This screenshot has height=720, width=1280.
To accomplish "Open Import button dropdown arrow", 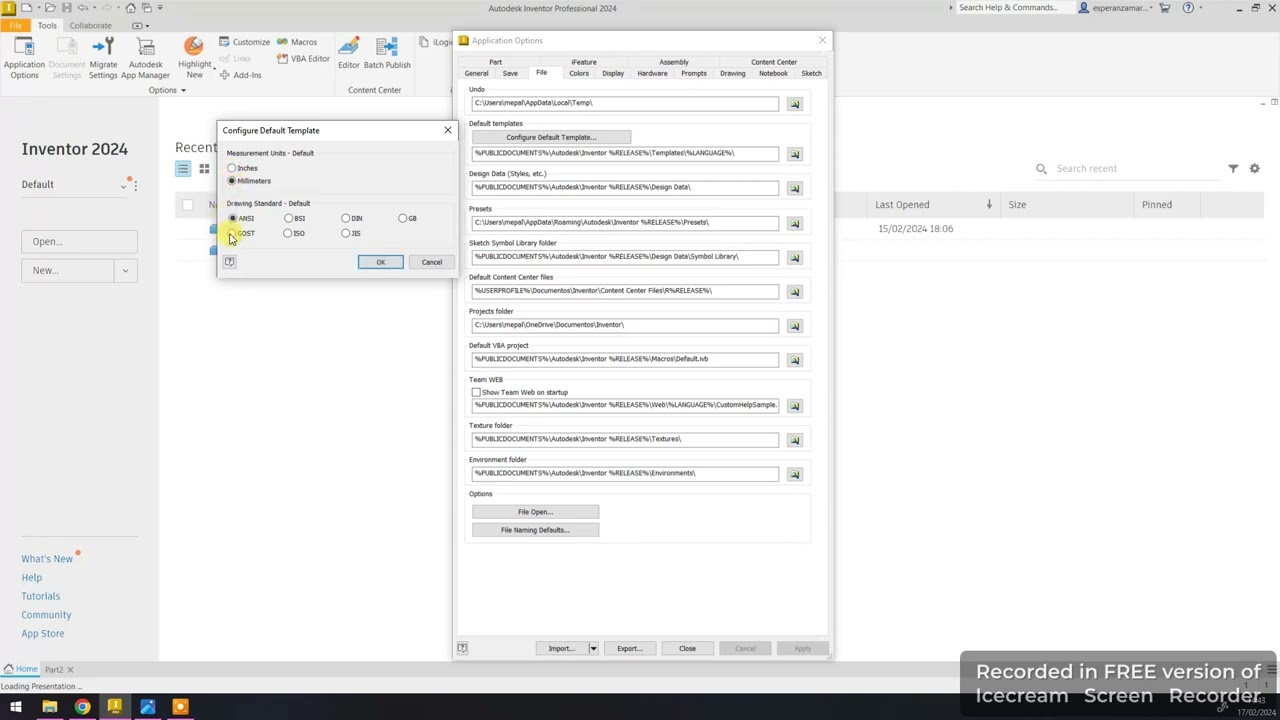I will pyautogui.click(x=593, y=648).
